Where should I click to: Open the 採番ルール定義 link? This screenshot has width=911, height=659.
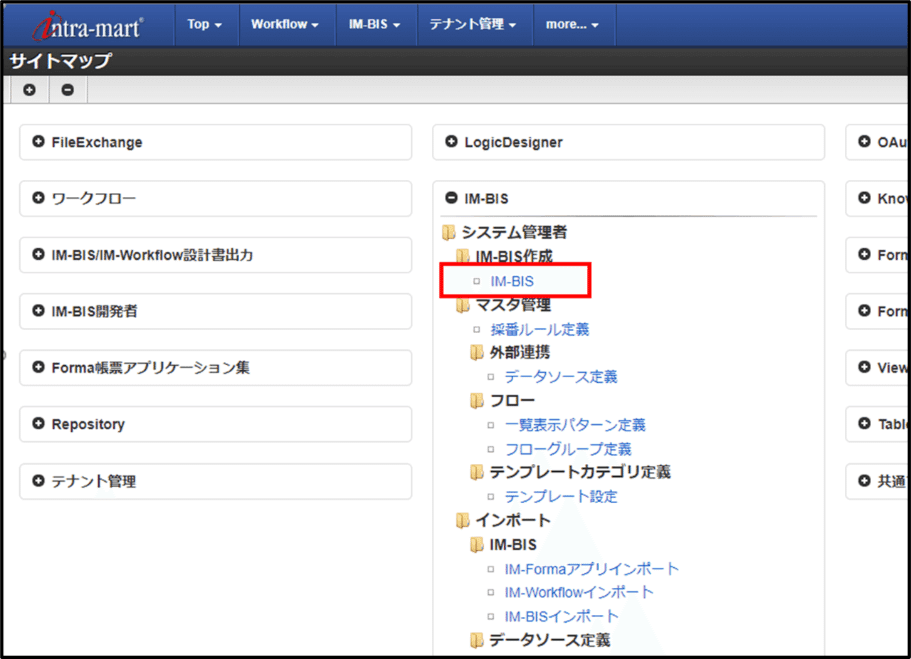540,330
